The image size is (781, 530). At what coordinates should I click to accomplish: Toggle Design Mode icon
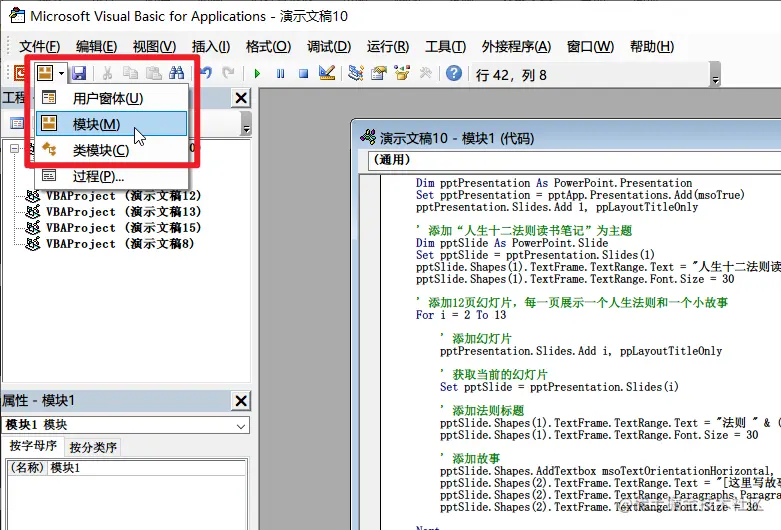pyautogui.click(x=327, y=73)
